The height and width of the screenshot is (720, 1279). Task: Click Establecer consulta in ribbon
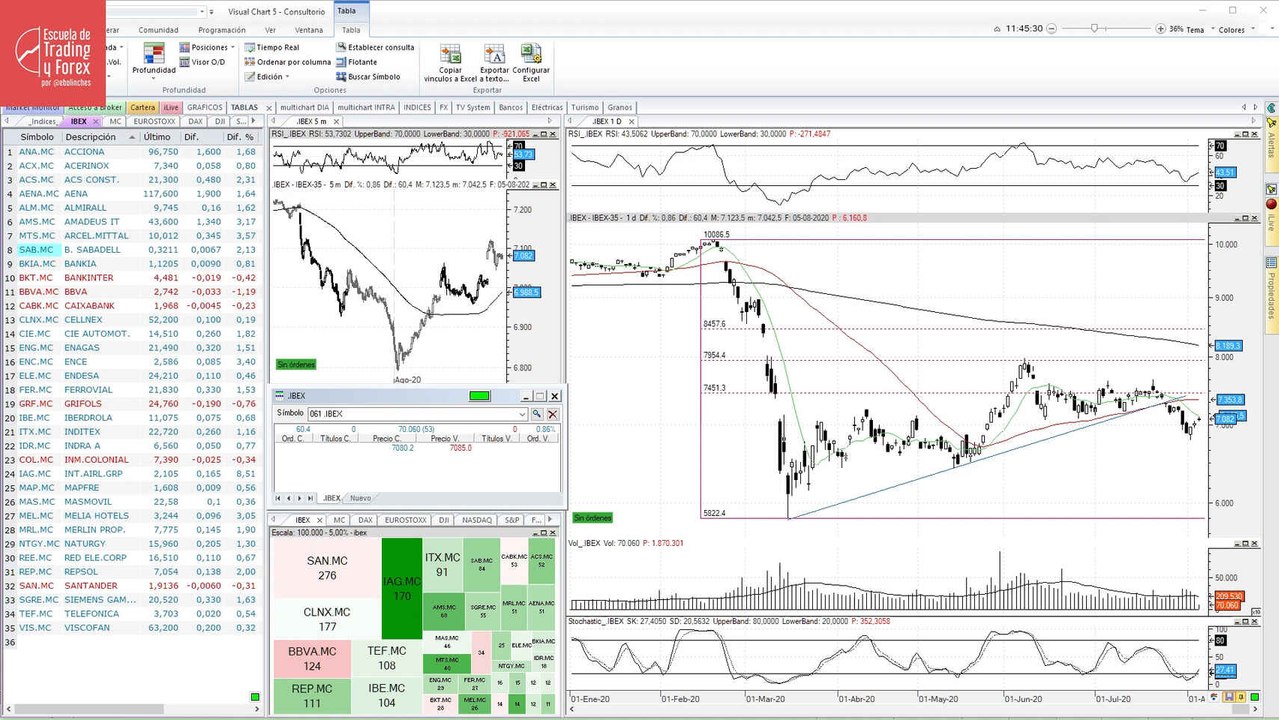[374, 47]
